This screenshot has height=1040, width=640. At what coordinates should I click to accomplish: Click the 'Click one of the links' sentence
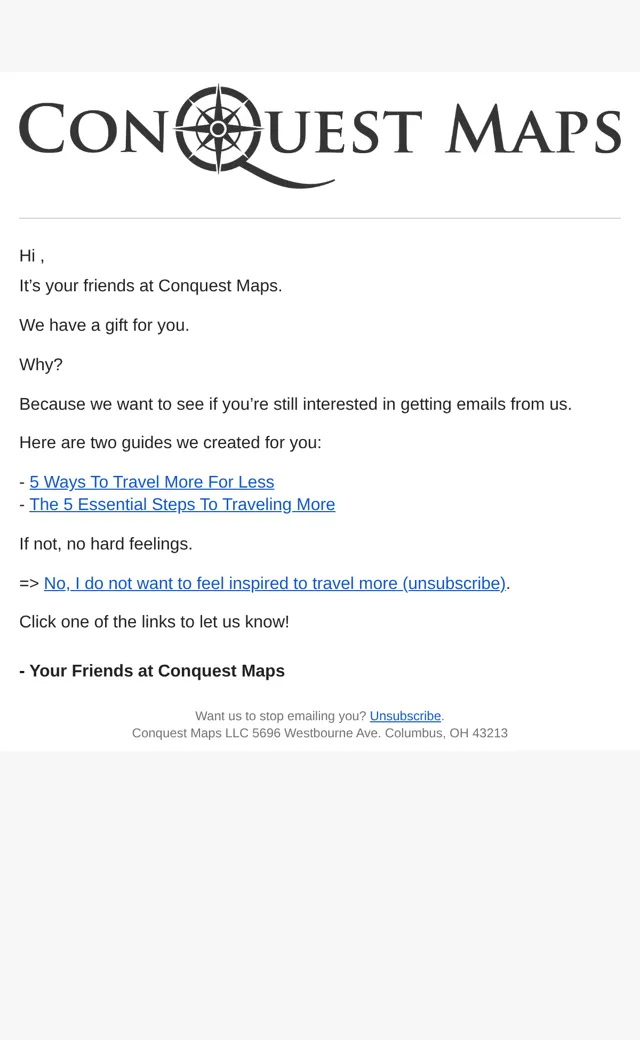click(155, 622)
